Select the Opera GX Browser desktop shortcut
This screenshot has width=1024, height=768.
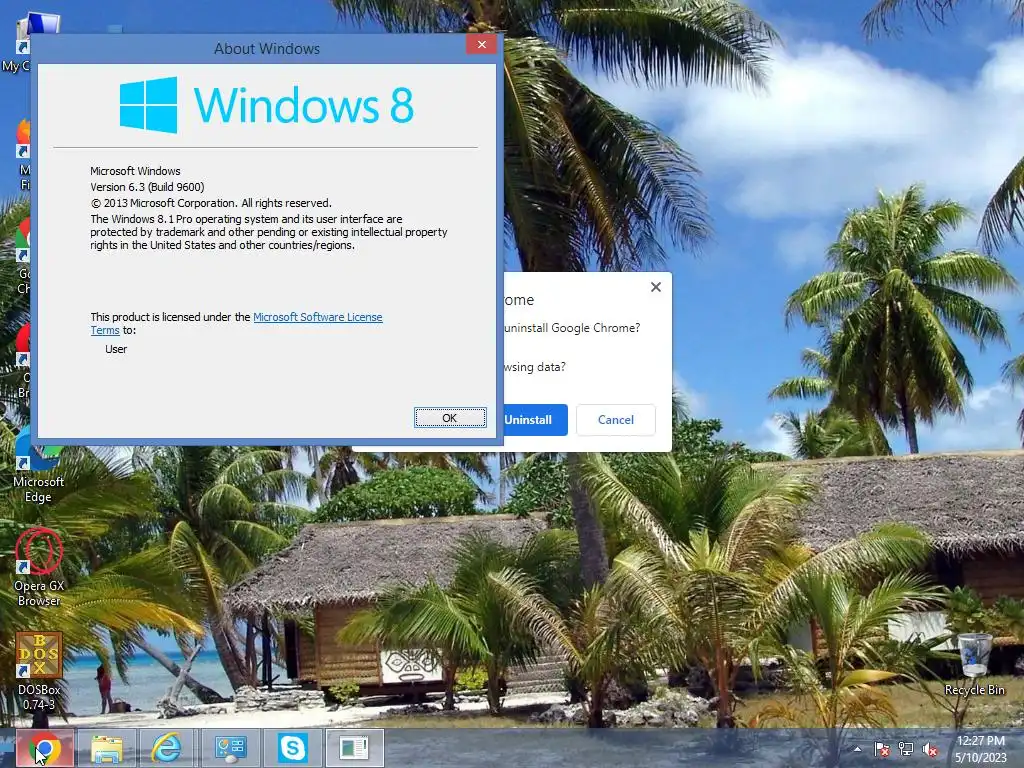click(39, 567)
